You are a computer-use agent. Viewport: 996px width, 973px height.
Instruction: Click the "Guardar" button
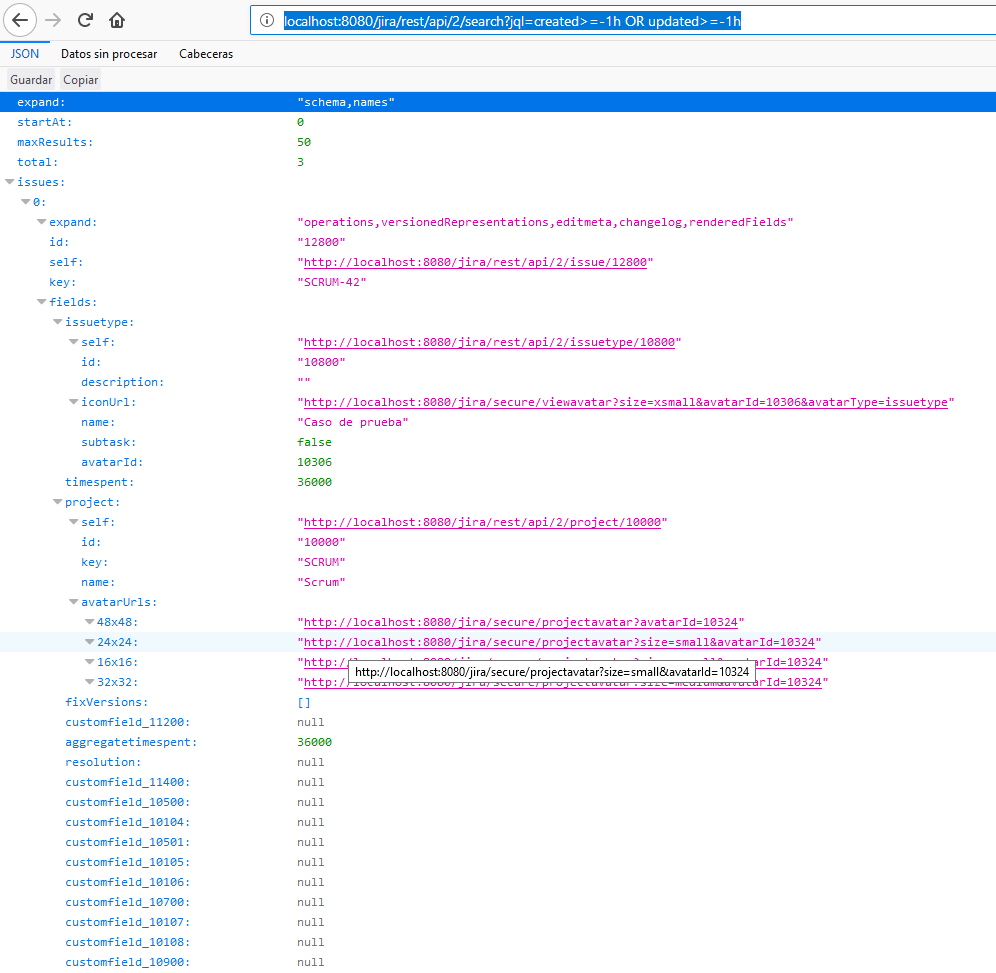pos(30,79)
